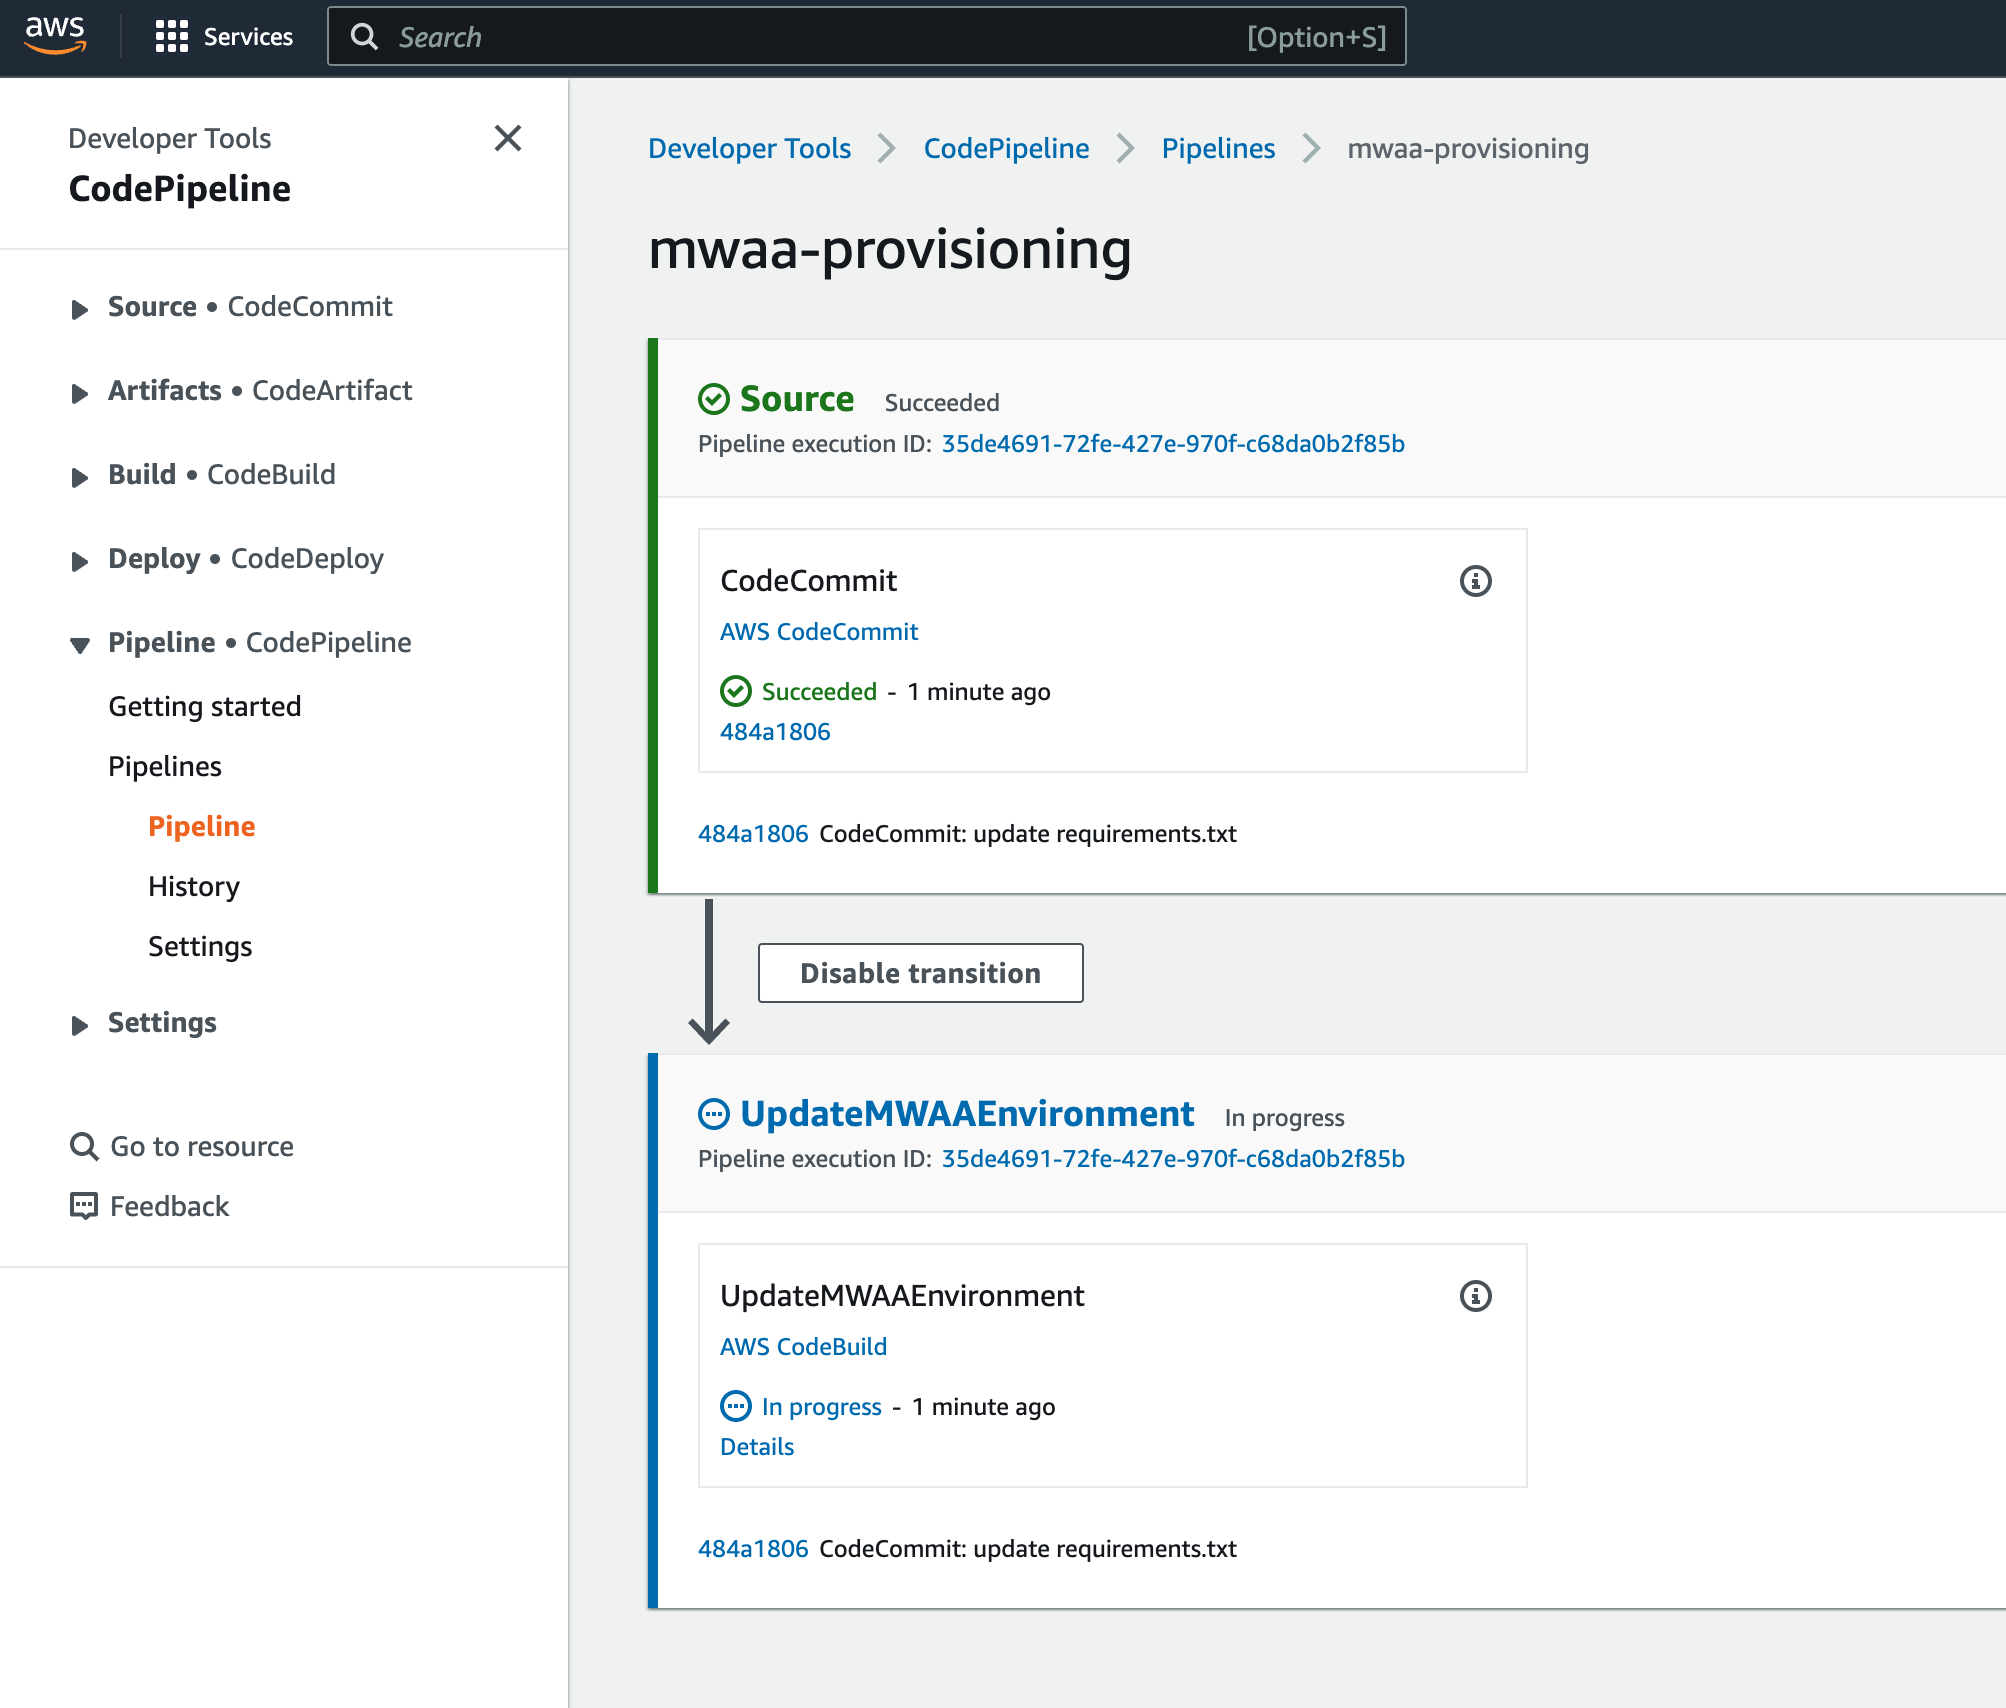Open the AWS CodeCommit provider link
This screenshot has height=1708, width=2006.
point(819,631)
